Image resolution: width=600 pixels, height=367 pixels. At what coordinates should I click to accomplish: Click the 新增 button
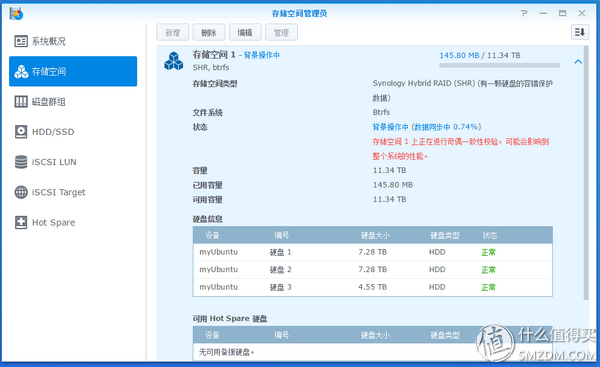(x=173, y=33)
